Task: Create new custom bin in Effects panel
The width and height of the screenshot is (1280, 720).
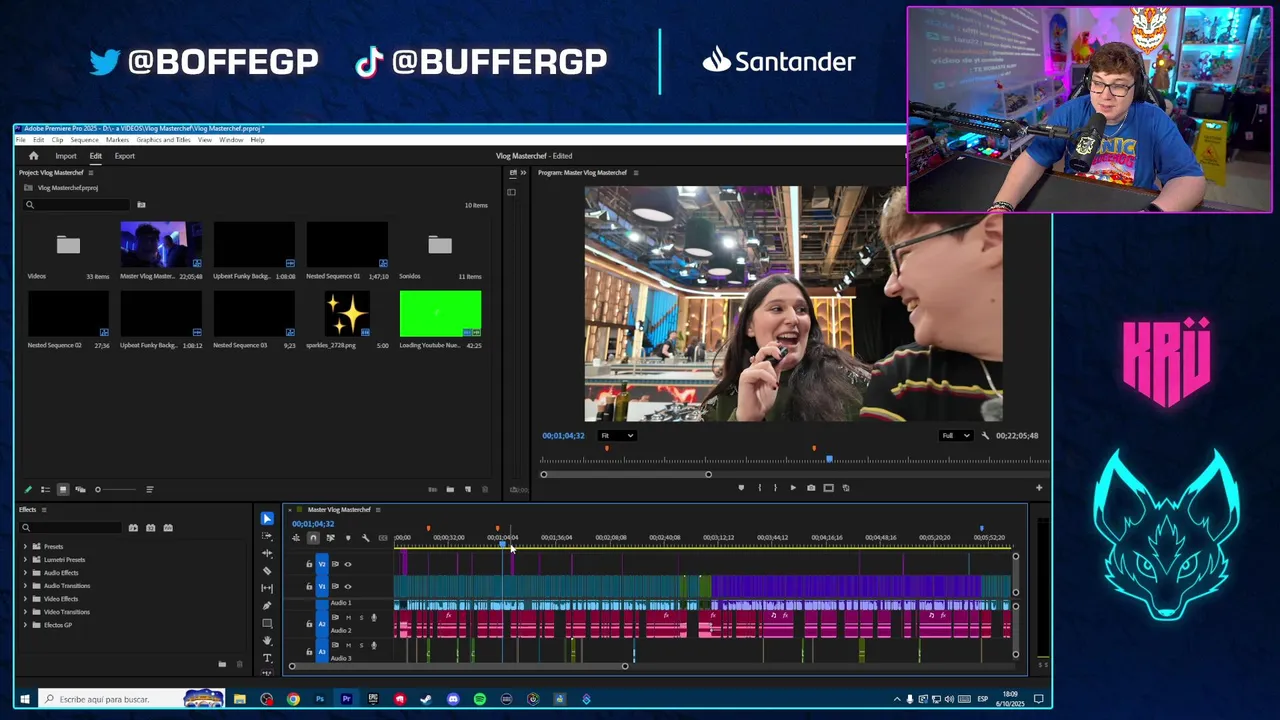Action: tap(222, 664)
